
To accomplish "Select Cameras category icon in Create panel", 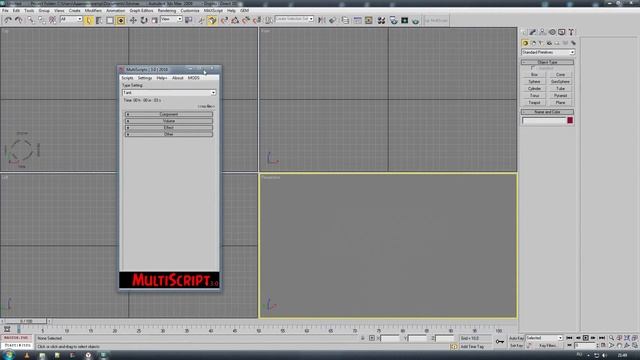I will 549,43.
